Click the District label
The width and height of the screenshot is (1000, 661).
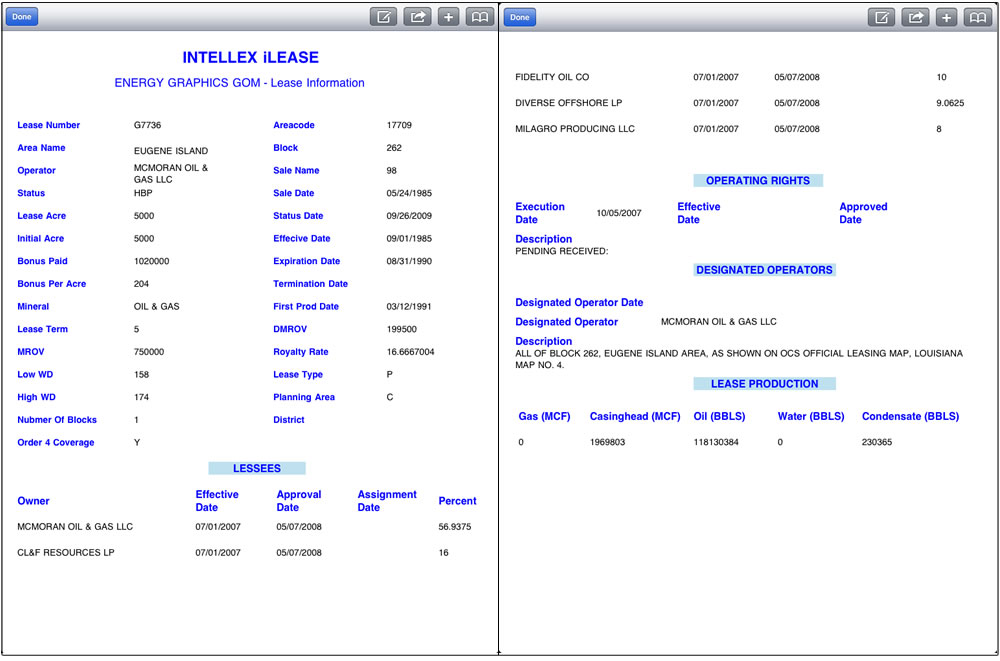pos(289,420)
